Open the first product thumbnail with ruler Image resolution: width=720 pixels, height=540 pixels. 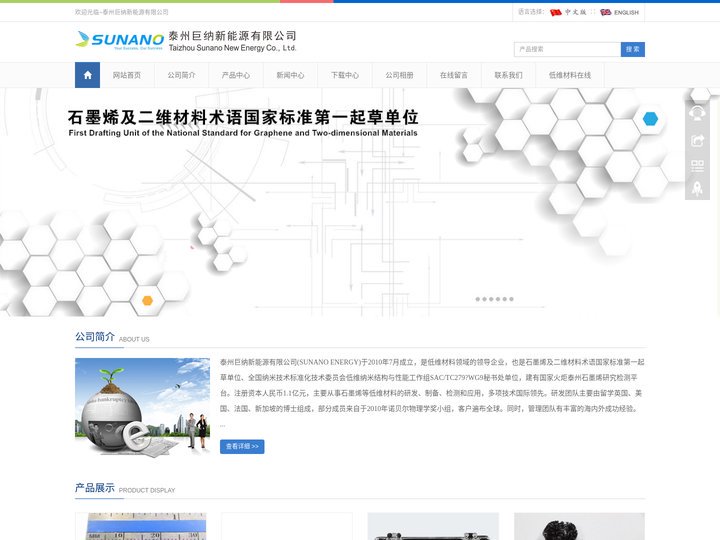click(x=141, y=526)
